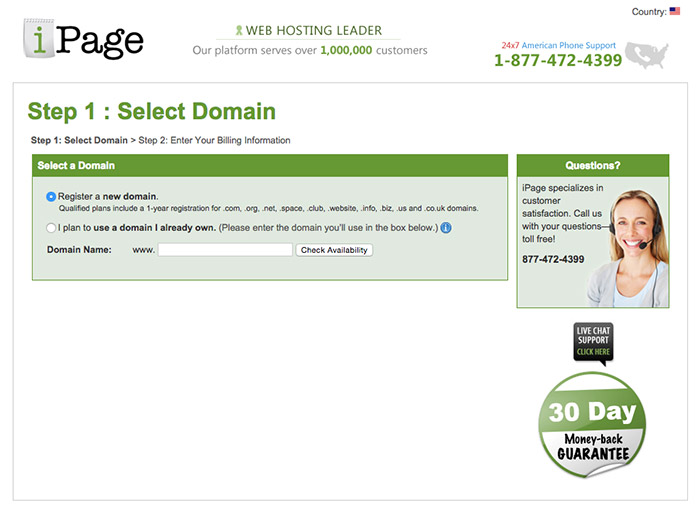Focus the Domain Name input field
The width and height of the screenshot is (700, 512).
click(225, 250)
